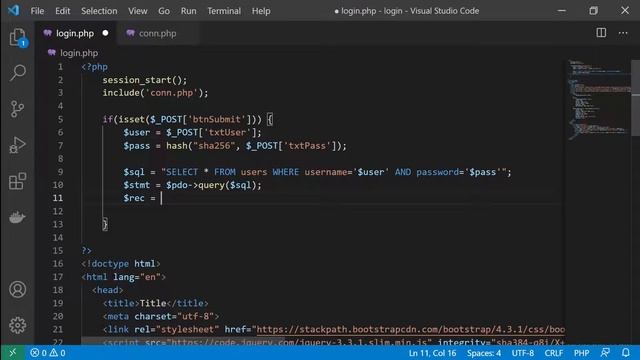Image resolution: width=640 pixels, height=360 pixels.
Task: Click the $user = $_POST line
Action: pos(192,132)
